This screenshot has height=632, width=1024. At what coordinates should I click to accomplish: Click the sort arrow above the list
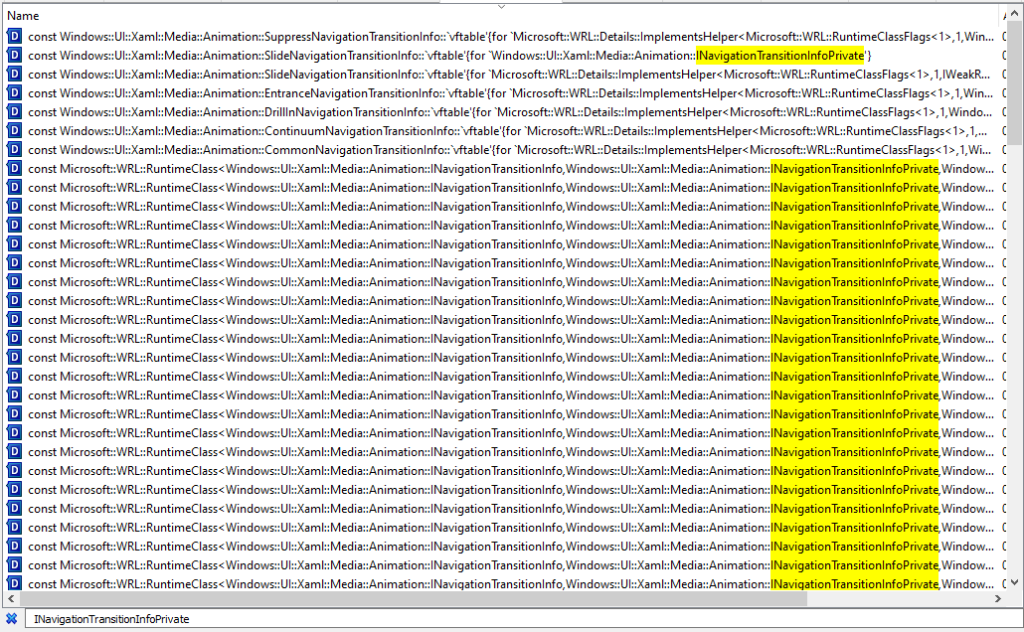[501, 7]
